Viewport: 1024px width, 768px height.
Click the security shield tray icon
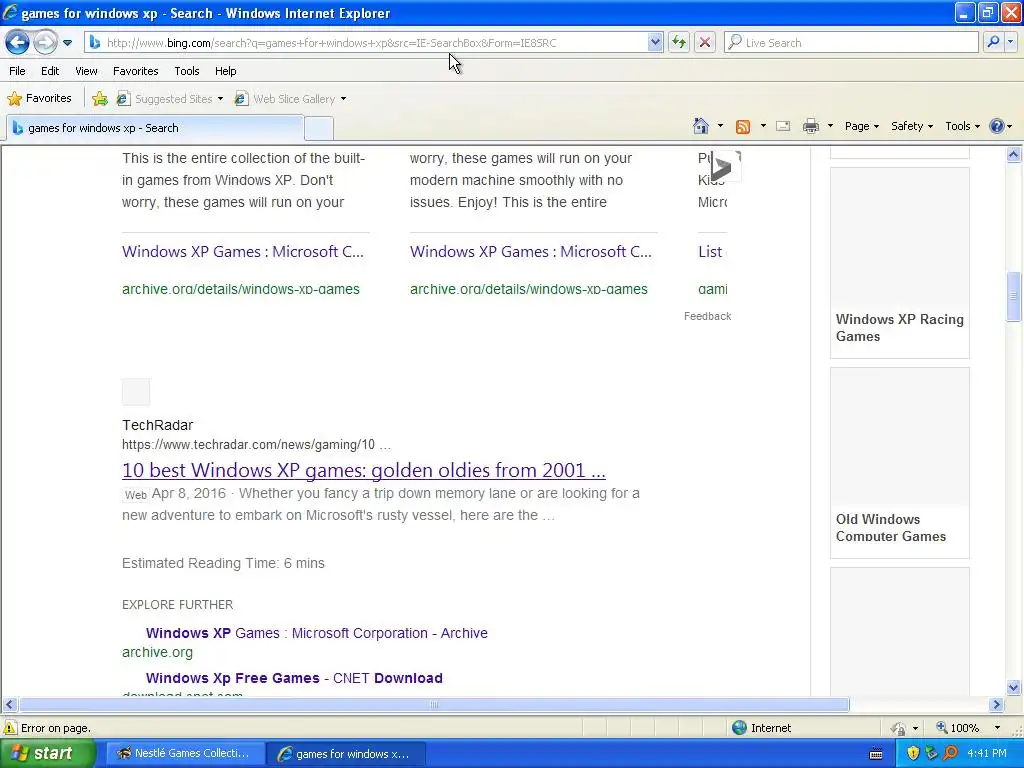coord(913,753)
